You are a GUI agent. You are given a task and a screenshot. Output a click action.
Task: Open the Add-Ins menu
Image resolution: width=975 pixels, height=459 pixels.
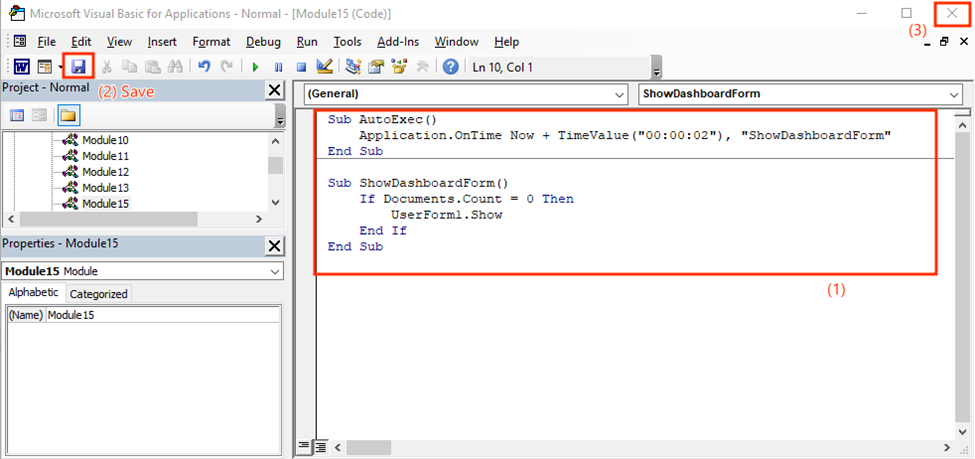pyautogui.click(x=398, y=42)
